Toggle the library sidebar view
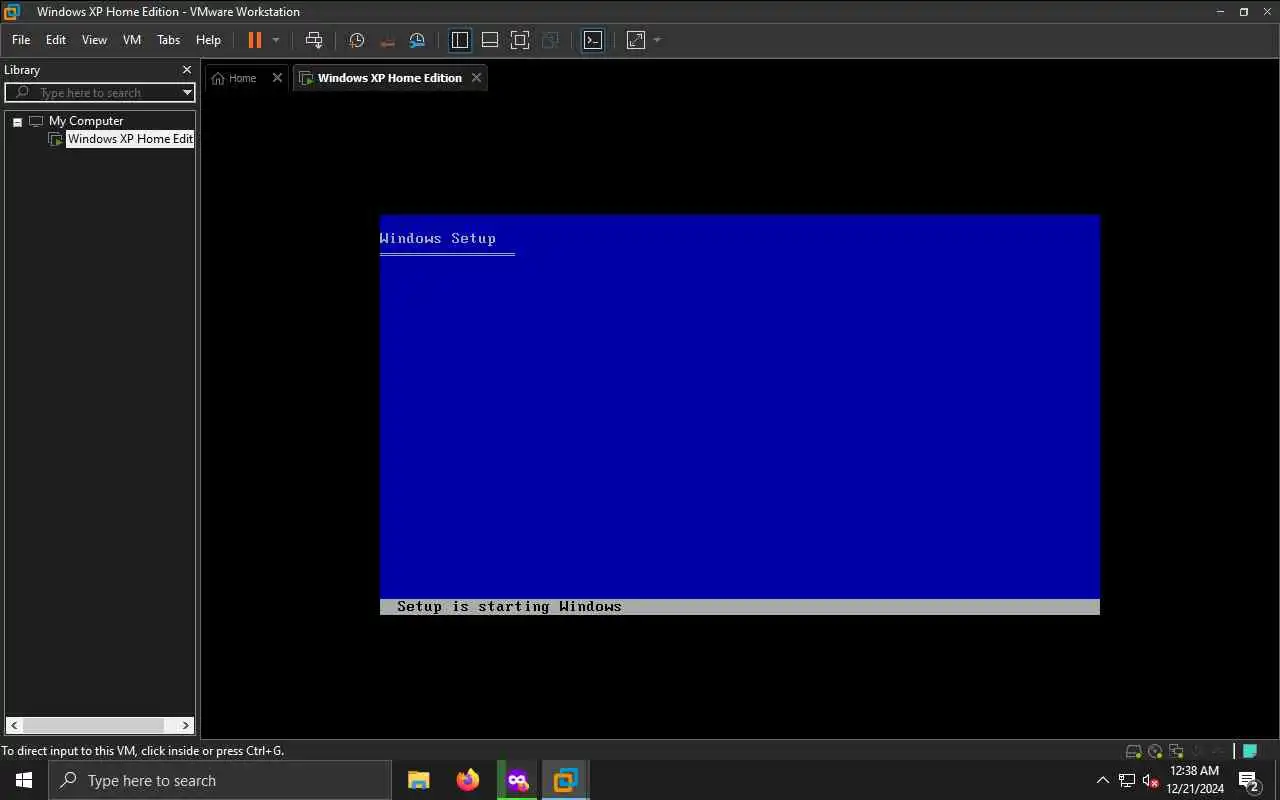 [x=460, y=40]
